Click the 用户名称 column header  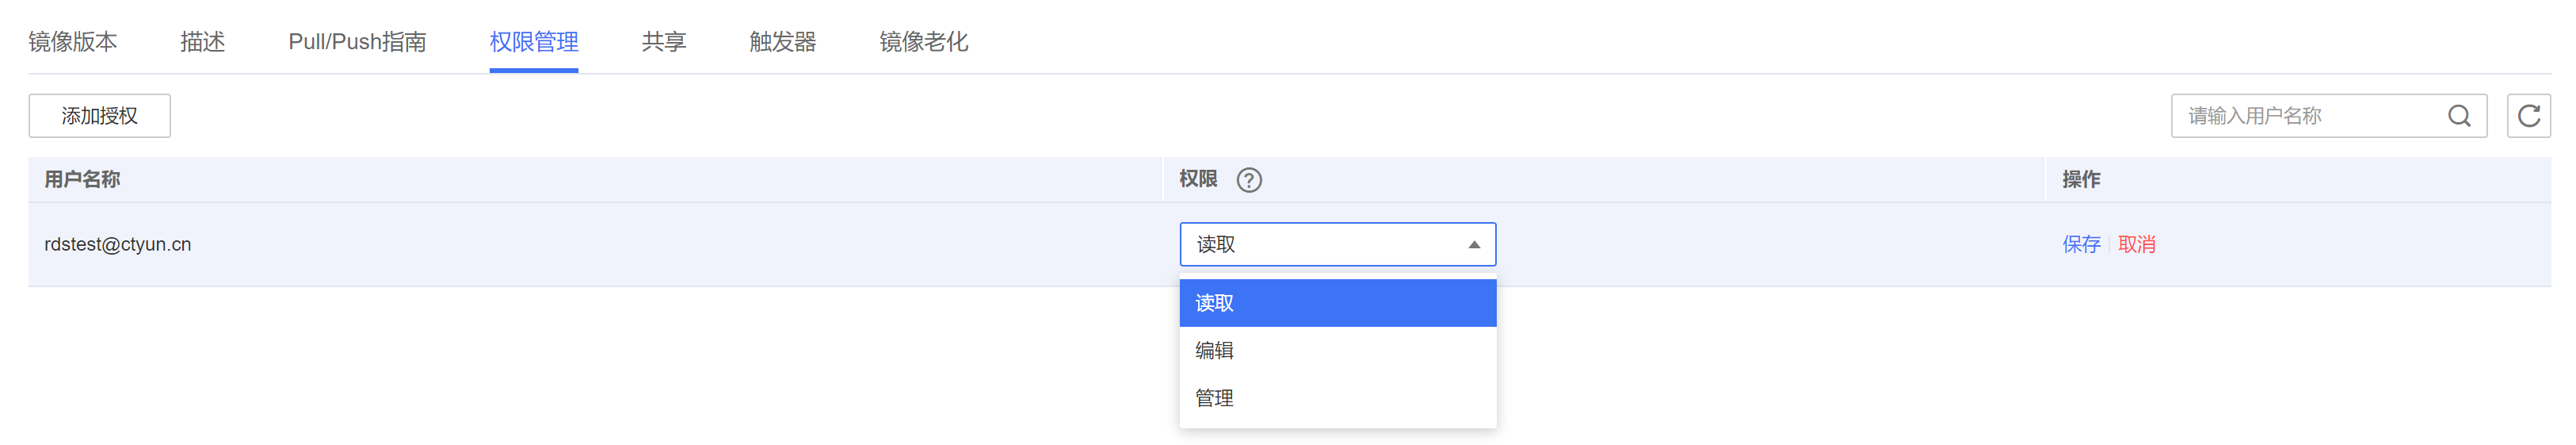[82, 180]
